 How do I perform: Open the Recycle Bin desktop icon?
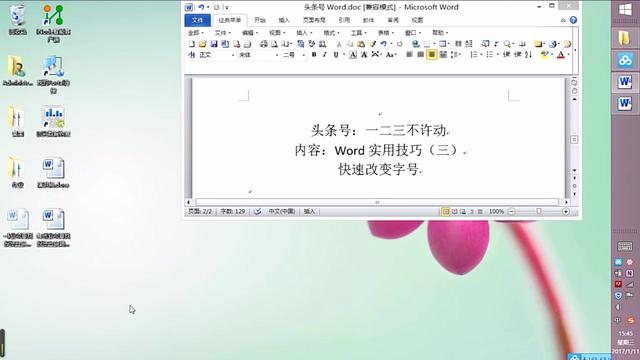point(18,20)
